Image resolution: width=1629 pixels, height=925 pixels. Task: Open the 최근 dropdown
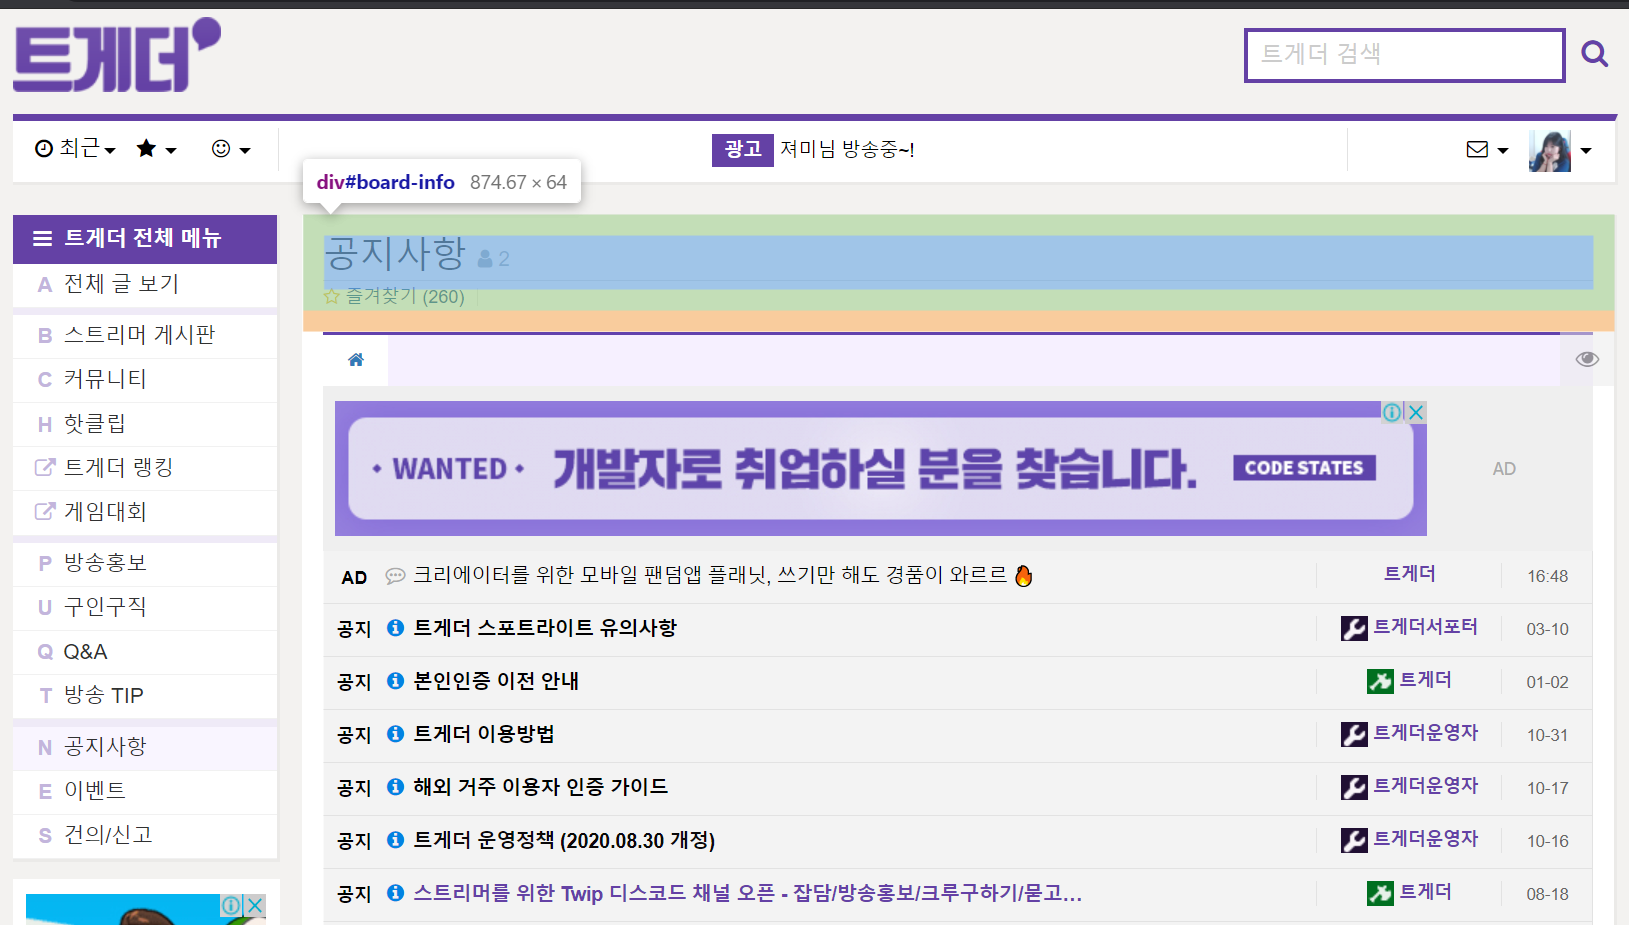(76, 149)
